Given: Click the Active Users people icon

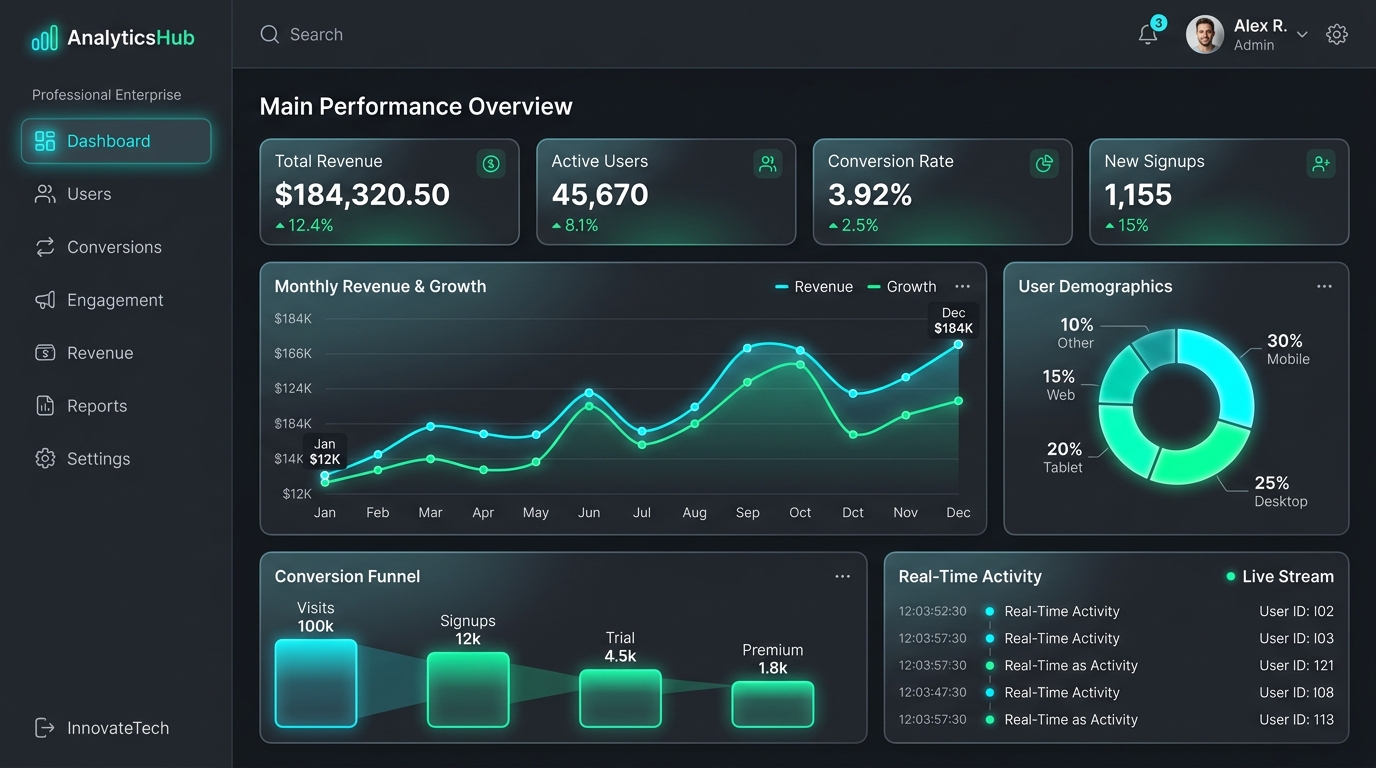Looking at the screenshot, I should coord(768,164).
